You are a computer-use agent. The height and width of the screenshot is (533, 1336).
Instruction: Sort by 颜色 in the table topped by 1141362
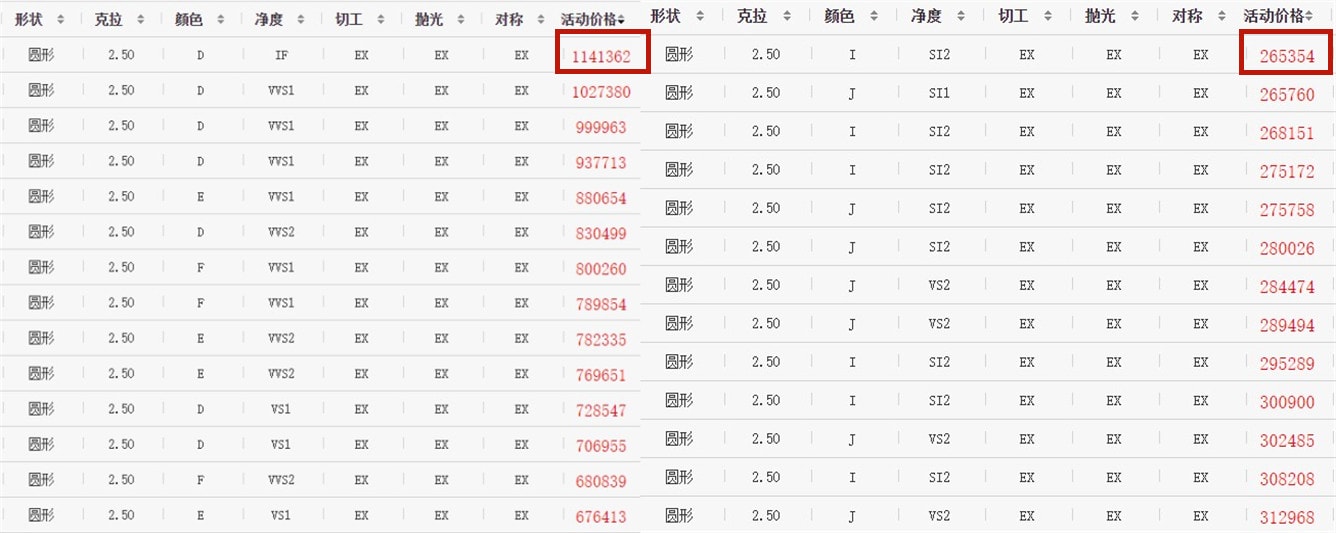[220, 20]
